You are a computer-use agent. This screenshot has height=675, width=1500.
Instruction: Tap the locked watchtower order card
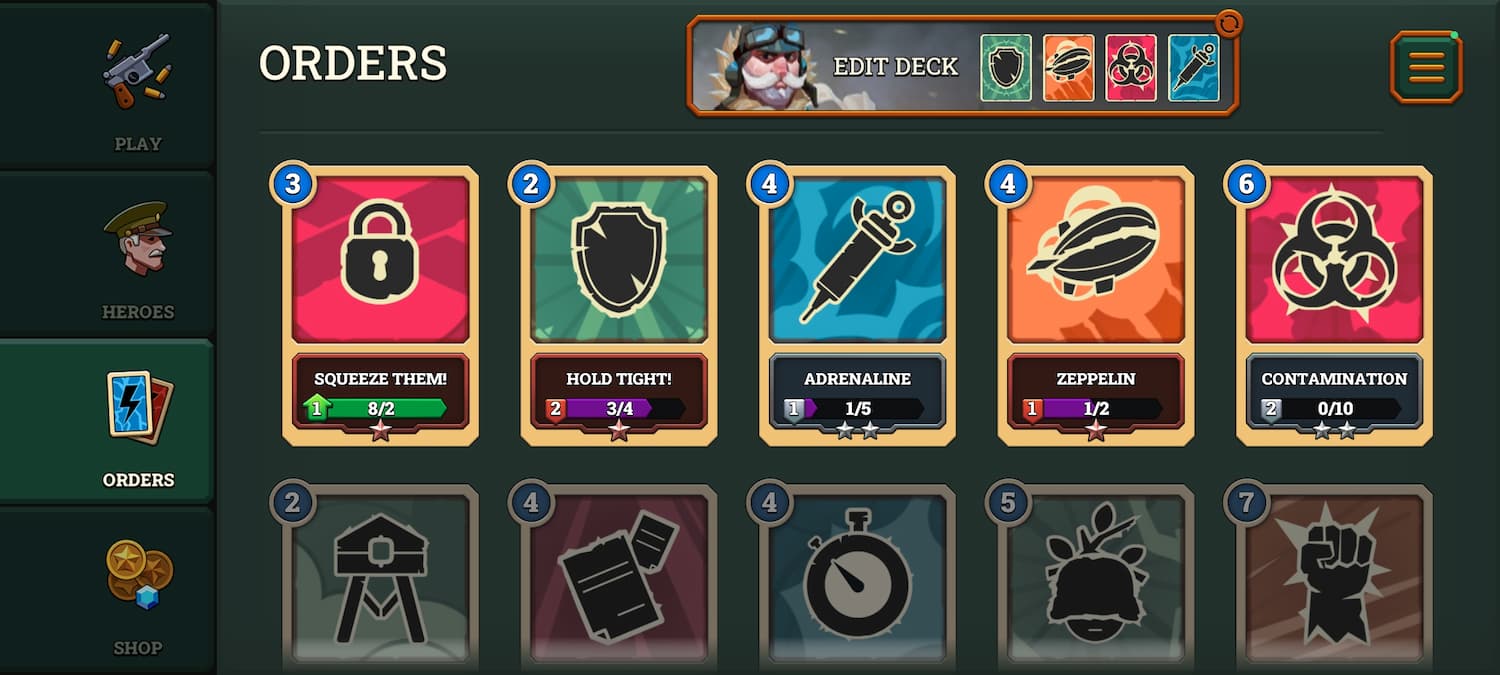pos(380,580)
